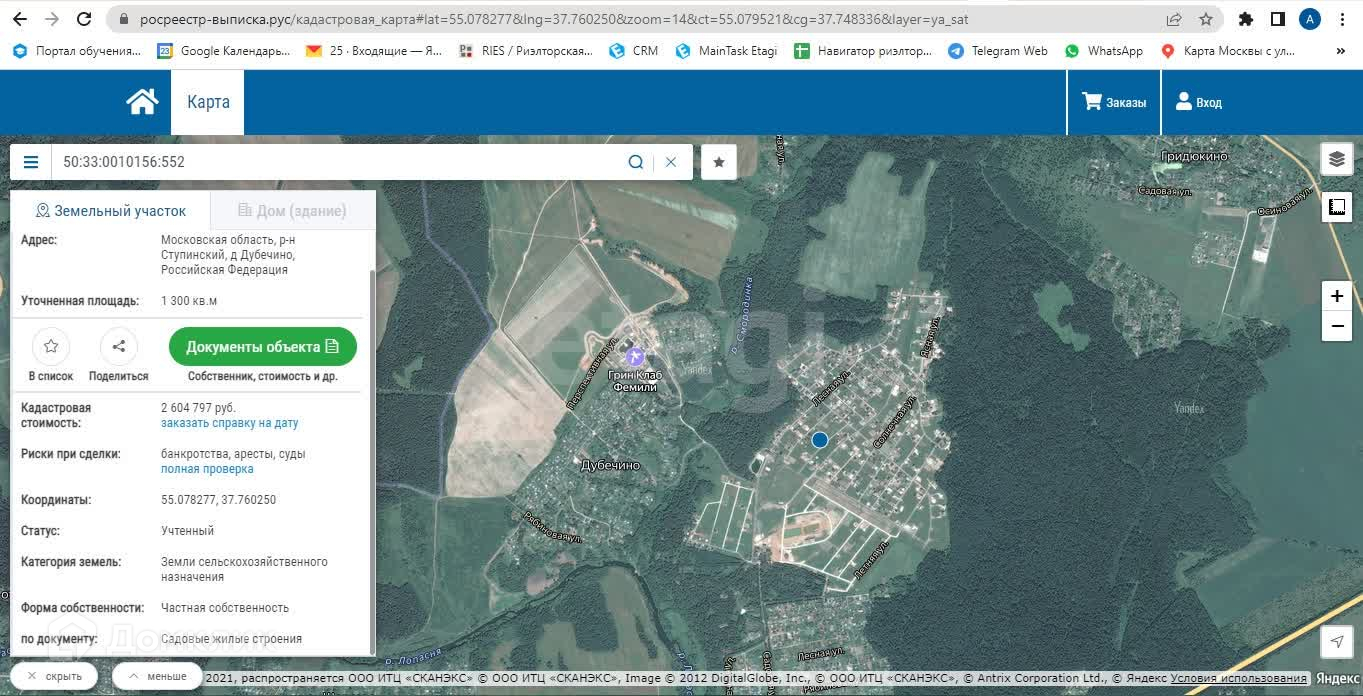Clear the cadastral number search field

(x=671, y=162)
